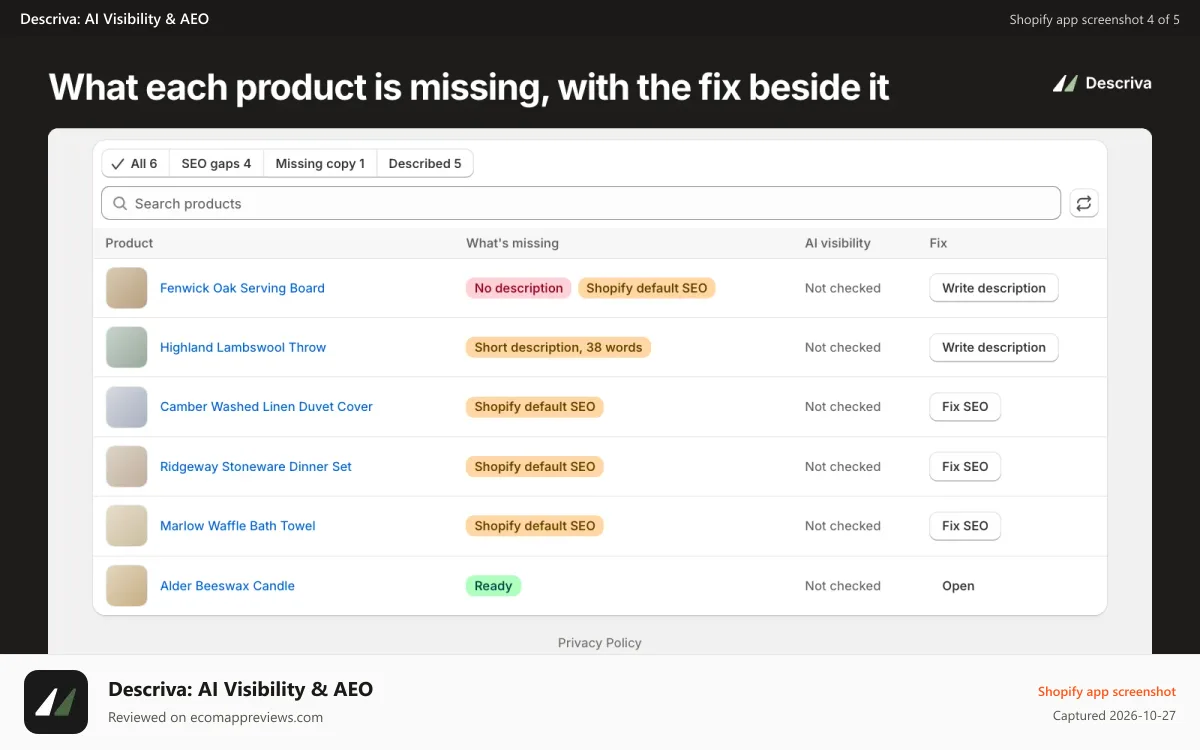Click the No description badge
The height and width of the screenshot is (750, 1200).
[x=519, y=288]
